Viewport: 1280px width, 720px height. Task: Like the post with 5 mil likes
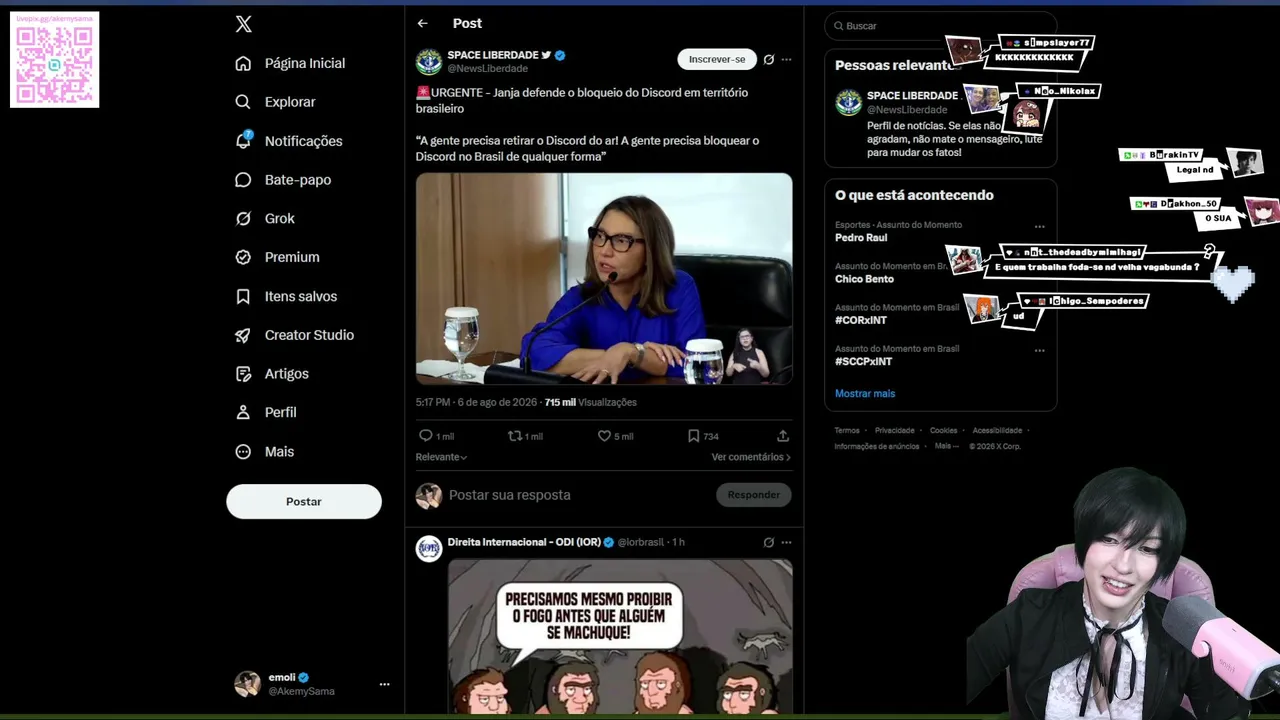point(604,436)
